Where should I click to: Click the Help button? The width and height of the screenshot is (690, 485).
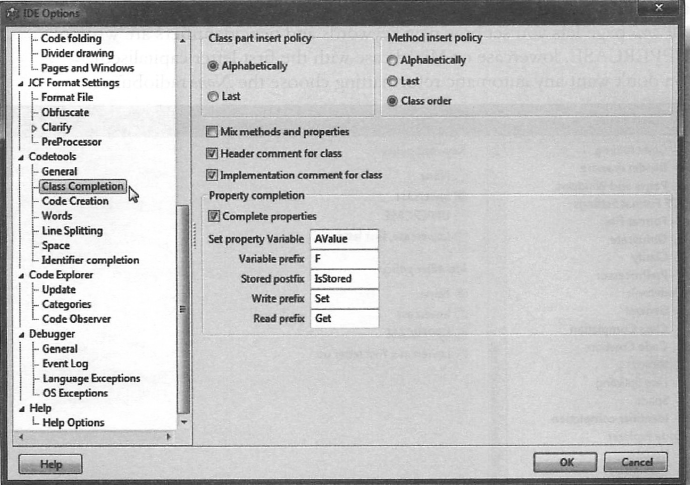click(x=50, y=464)
